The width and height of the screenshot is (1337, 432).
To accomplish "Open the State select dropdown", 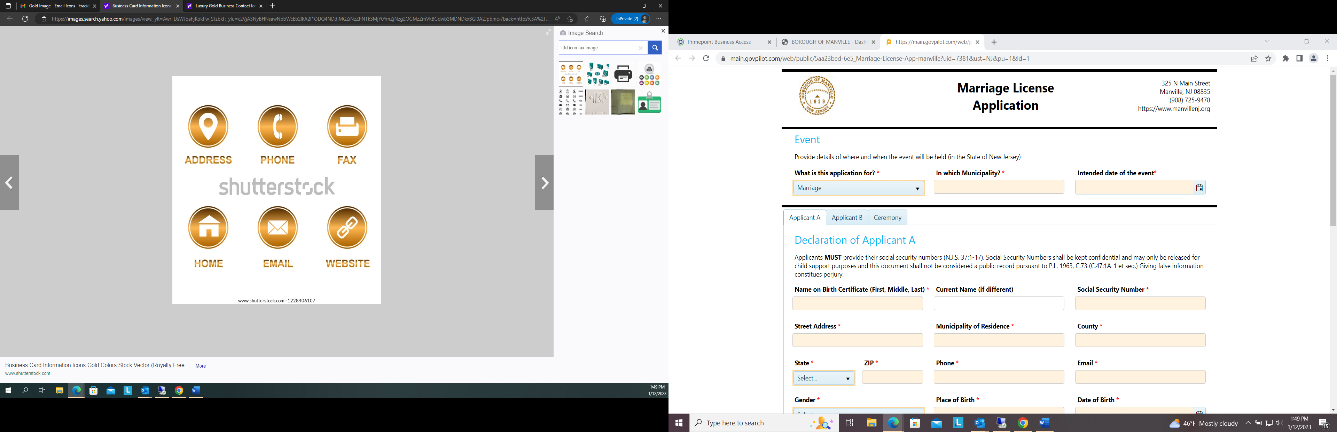I will pyautogui.click(x=824, y=378).
